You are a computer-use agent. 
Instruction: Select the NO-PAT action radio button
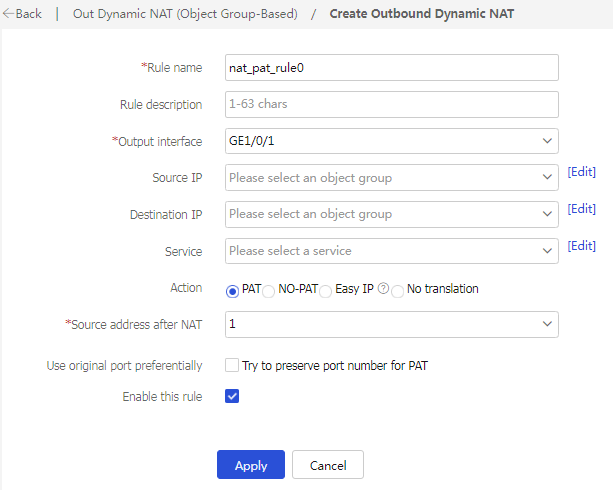269,292
